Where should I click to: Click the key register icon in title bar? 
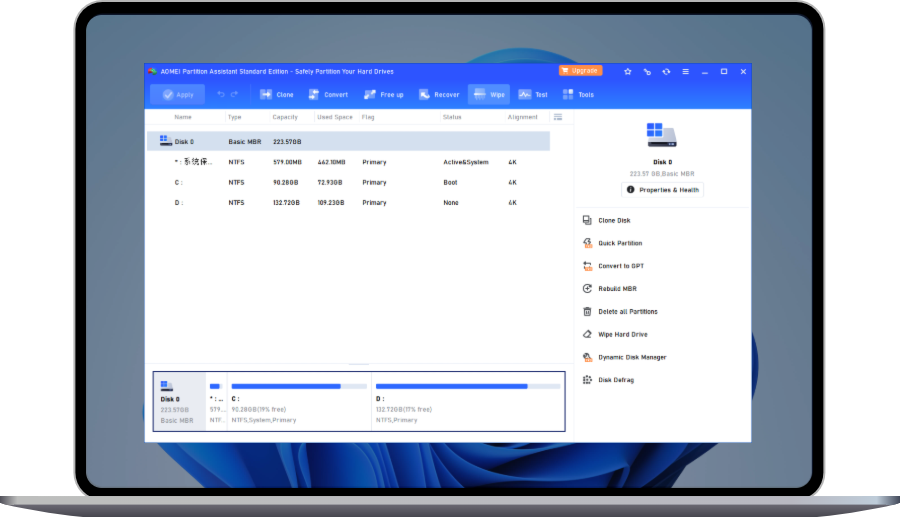pos(647,72)
